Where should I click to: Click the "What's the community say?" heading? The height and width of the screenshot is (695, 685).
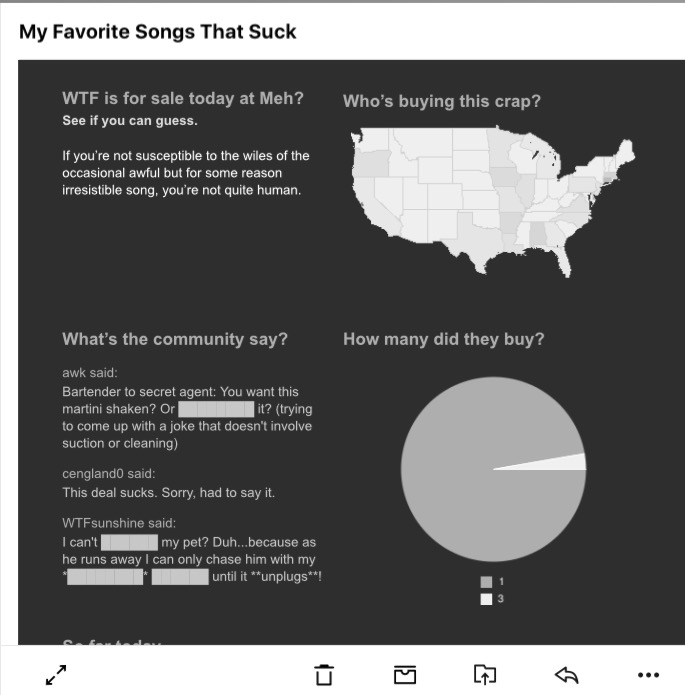175,339
